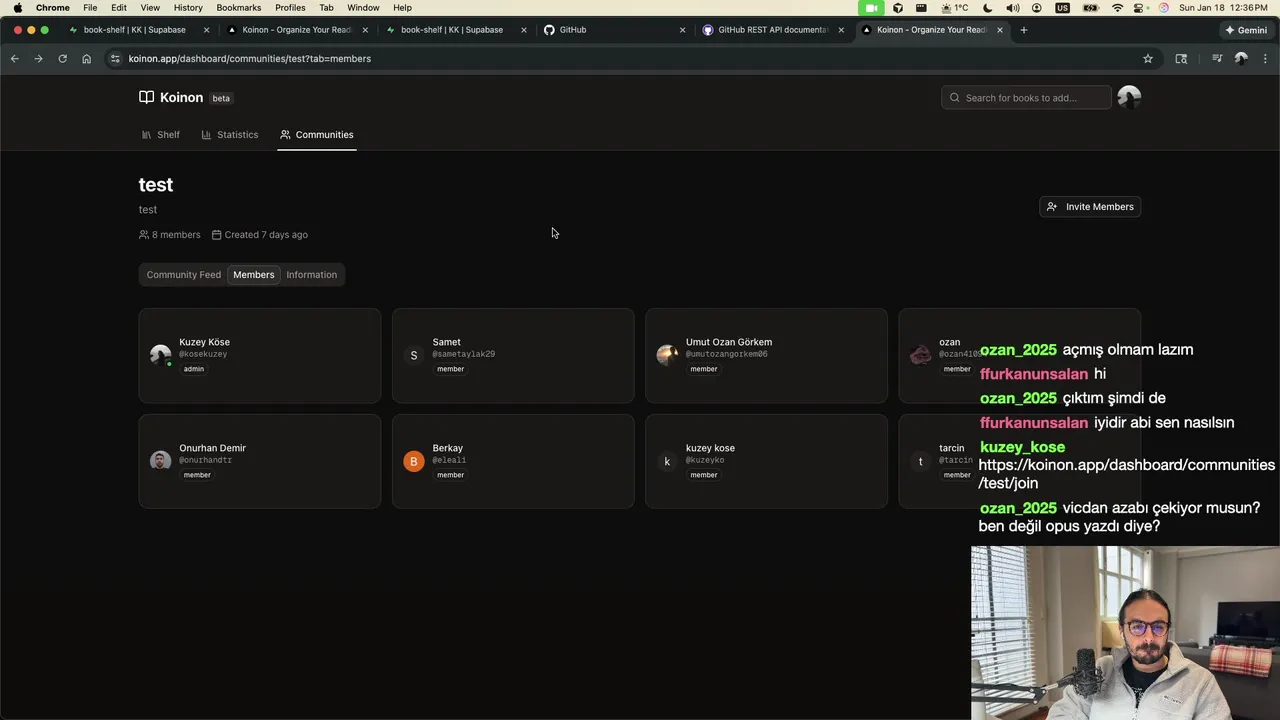Click the Kuzey Köse member name
The width and height of the screenshot is (1280, 720).
pyautogui.click(x=204, y=342)
